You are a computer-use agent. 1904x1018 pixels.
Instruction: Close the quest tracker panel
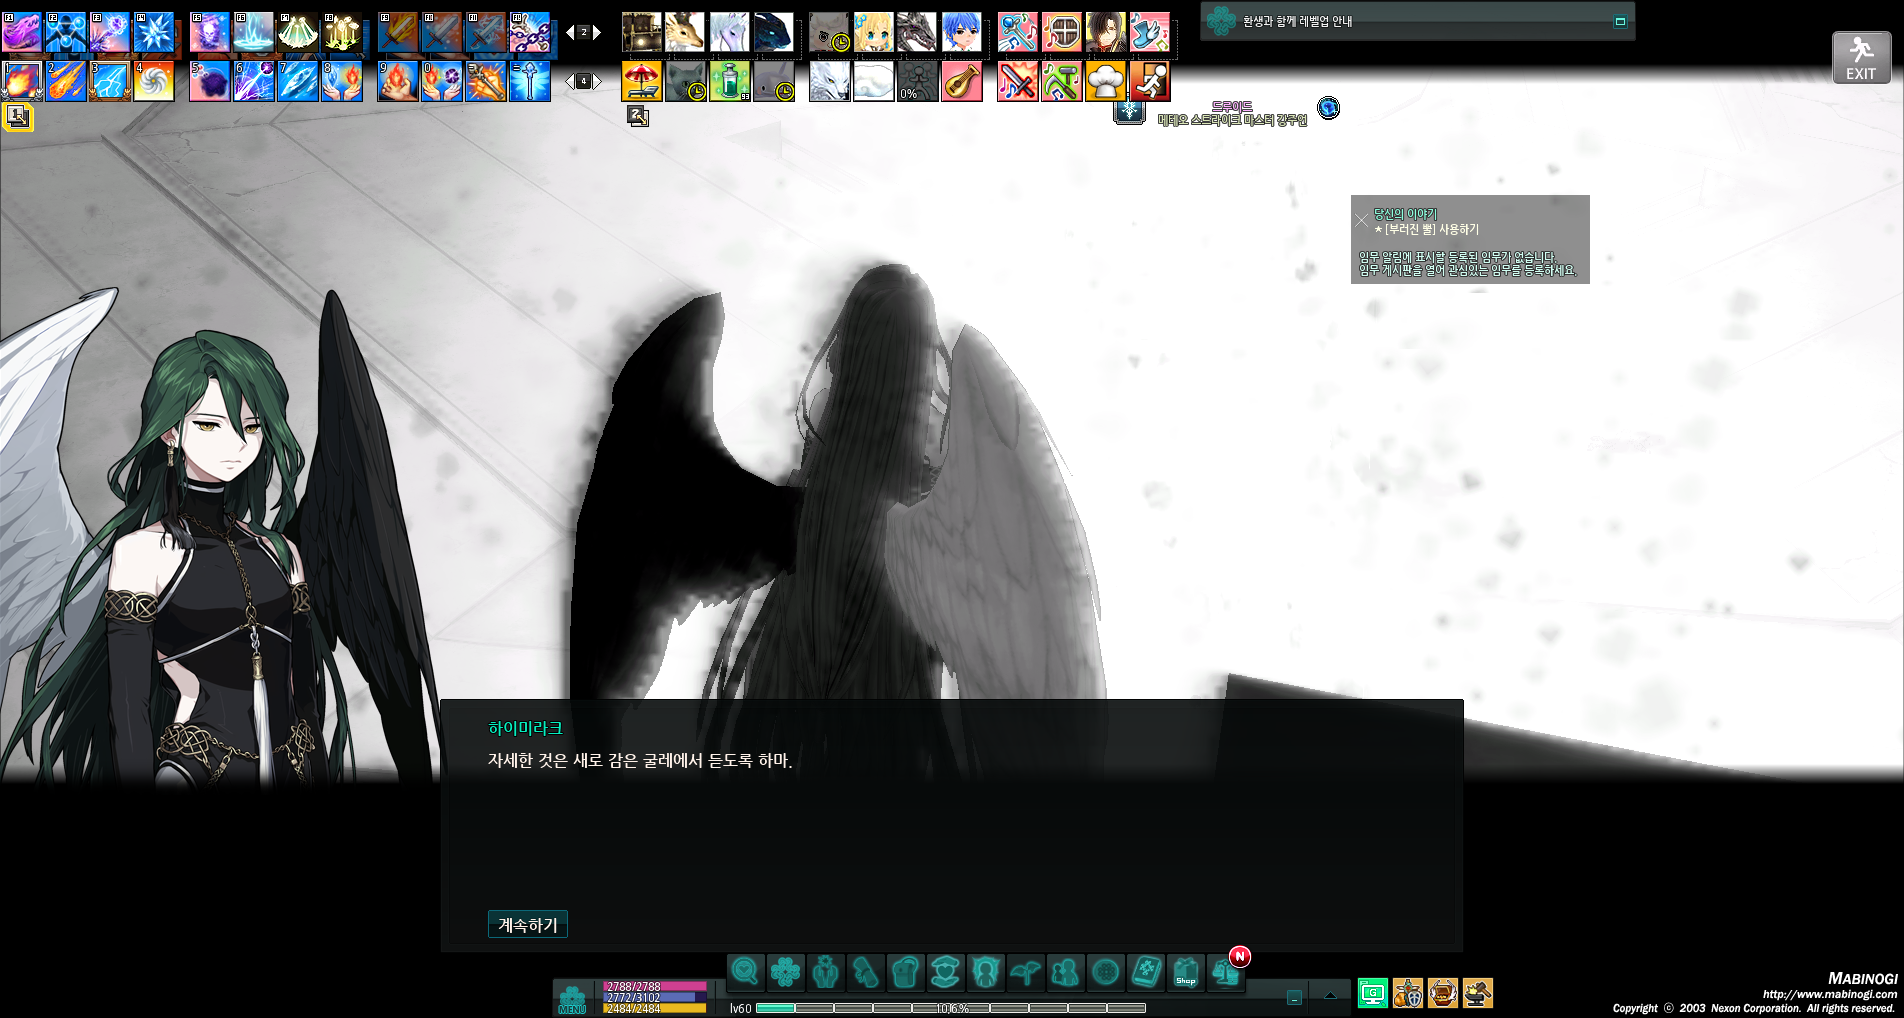[1362, 220]
